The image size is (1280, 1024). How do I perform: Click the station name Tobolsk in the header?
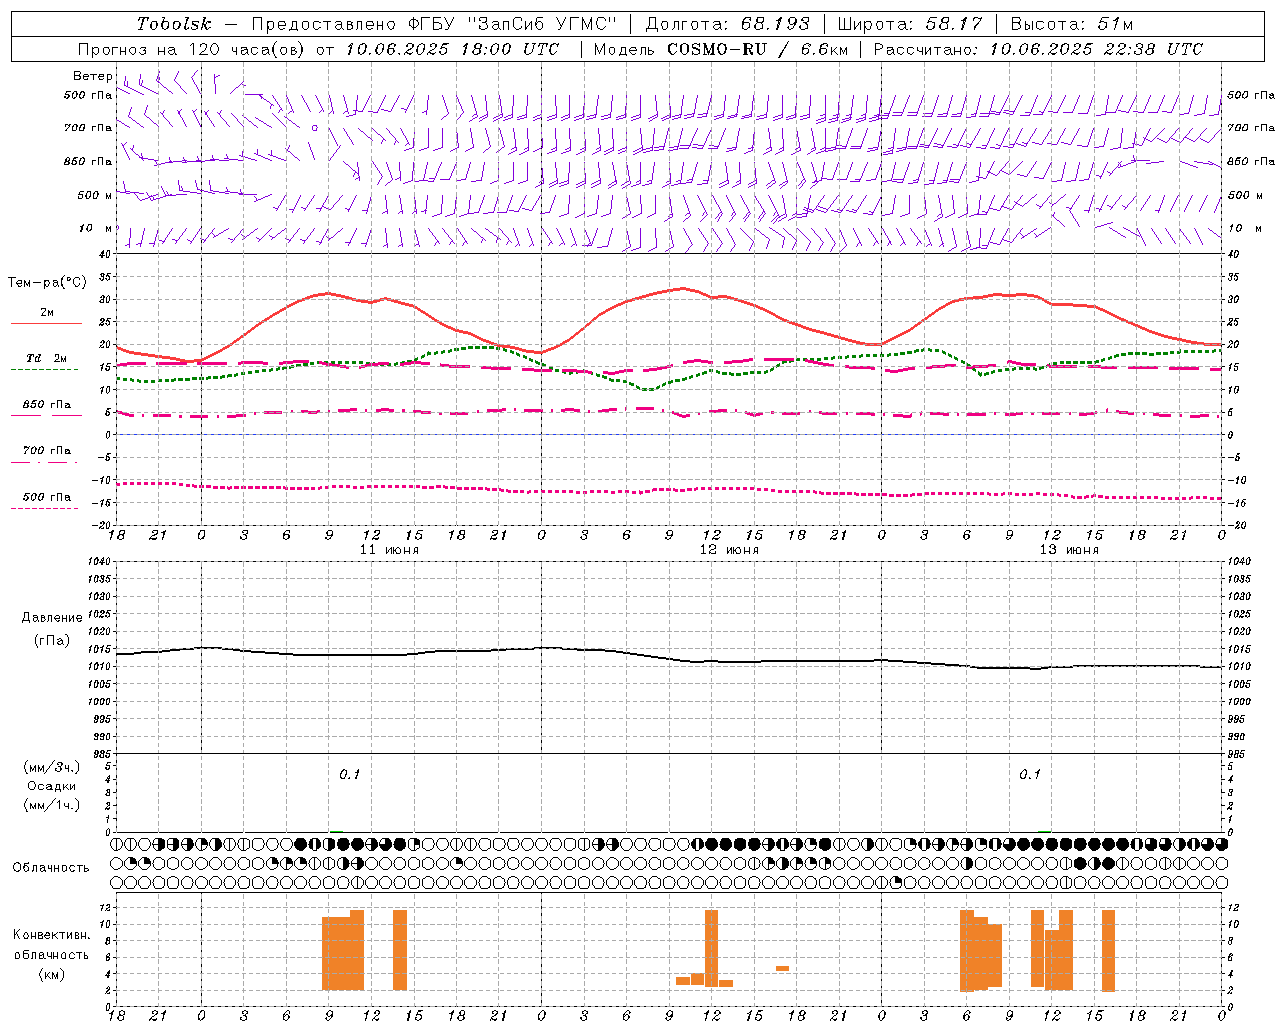click(x=174, y=24)
